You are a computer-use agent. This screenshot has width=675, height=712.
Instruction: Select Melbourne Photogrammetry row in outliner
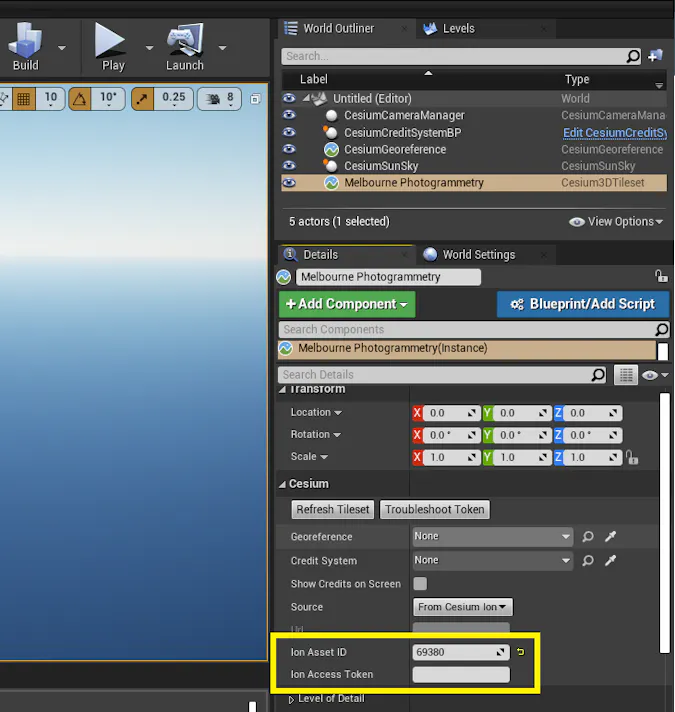pos(474,183)
